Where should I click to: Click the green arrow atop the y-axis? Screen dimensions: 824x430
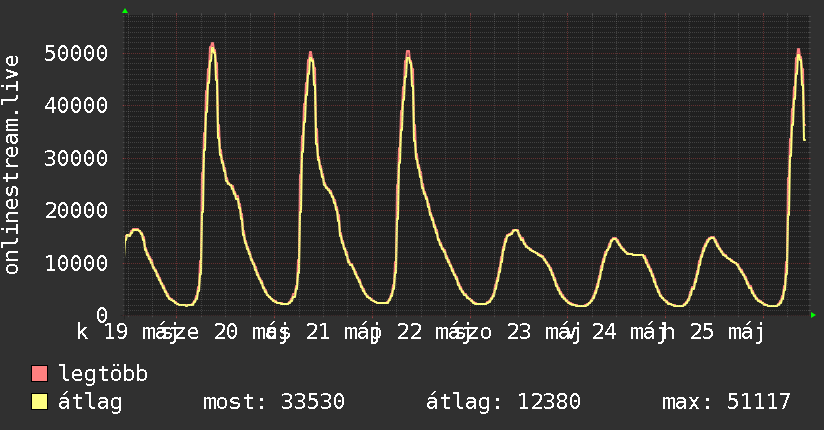click(x=125, y=11)
